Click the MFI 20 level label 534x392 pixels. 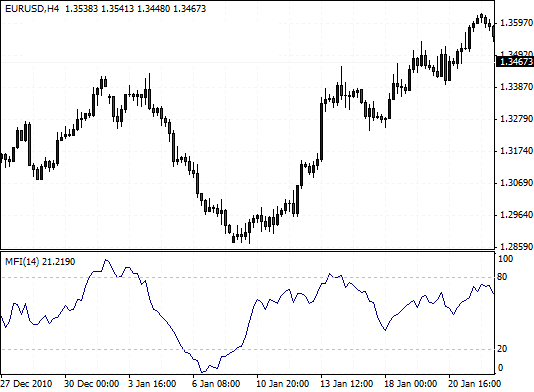pyautogui.click(x=502, y=349)
